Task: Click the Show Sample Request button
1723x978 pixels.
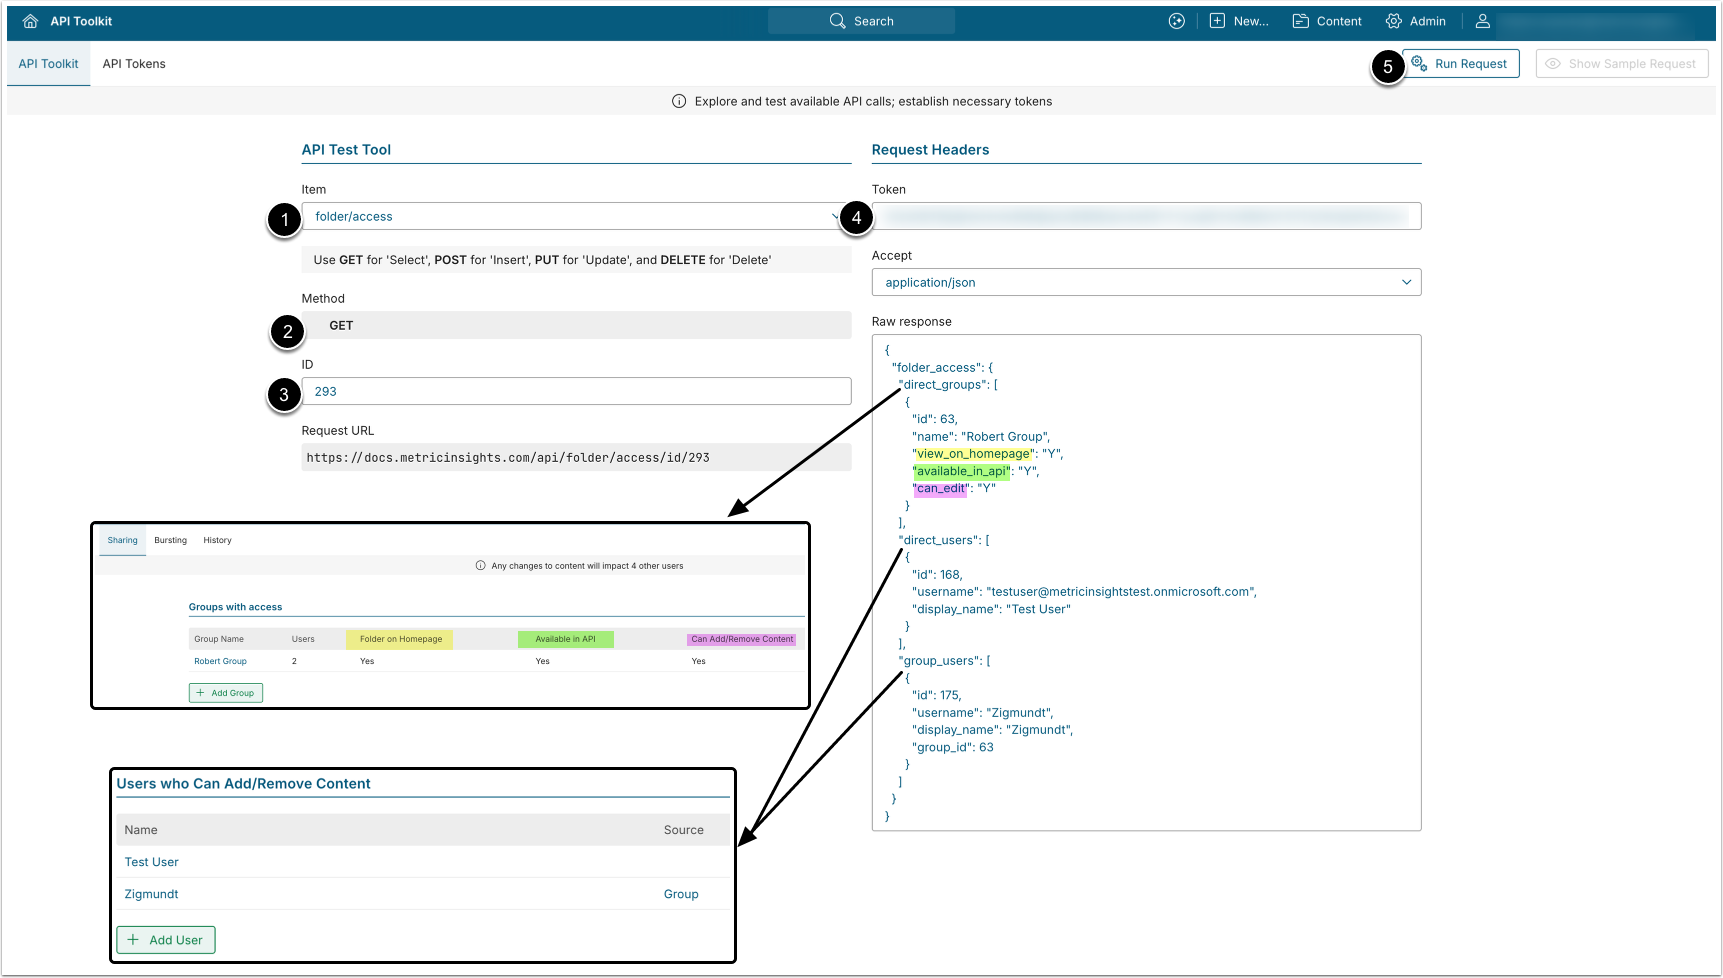Action: pos(1621,64)
